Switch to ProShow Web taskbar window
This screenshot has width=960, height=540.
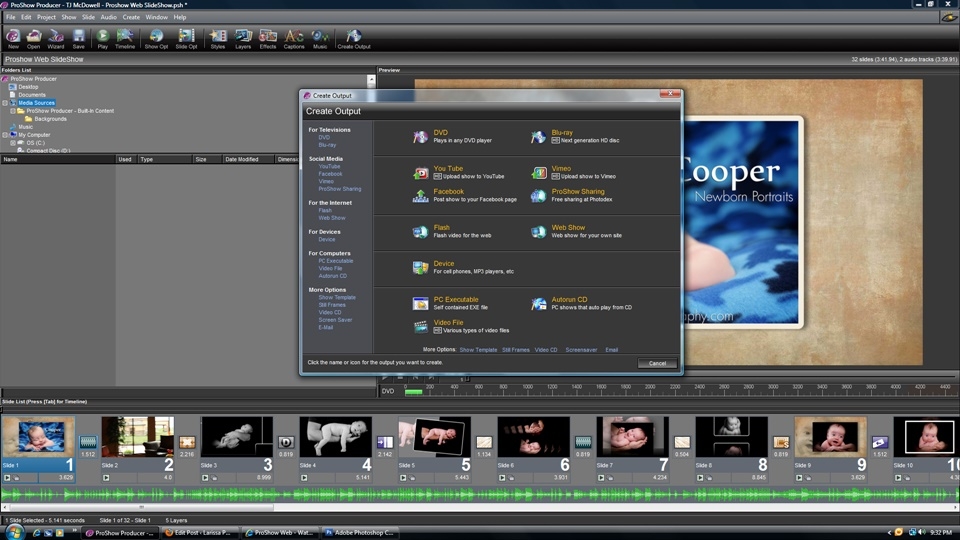(x=280, y=533)
